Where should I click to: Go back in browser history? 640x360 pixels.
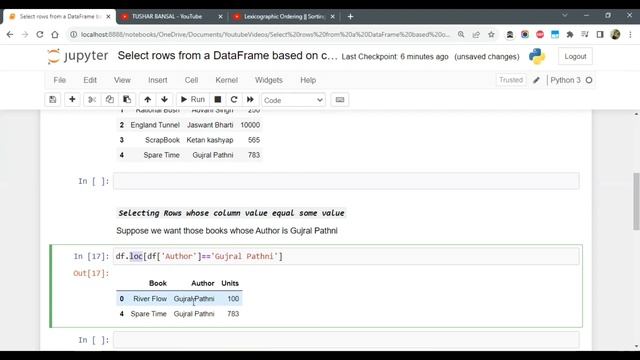pyautogui.click(x=10, y=35)
